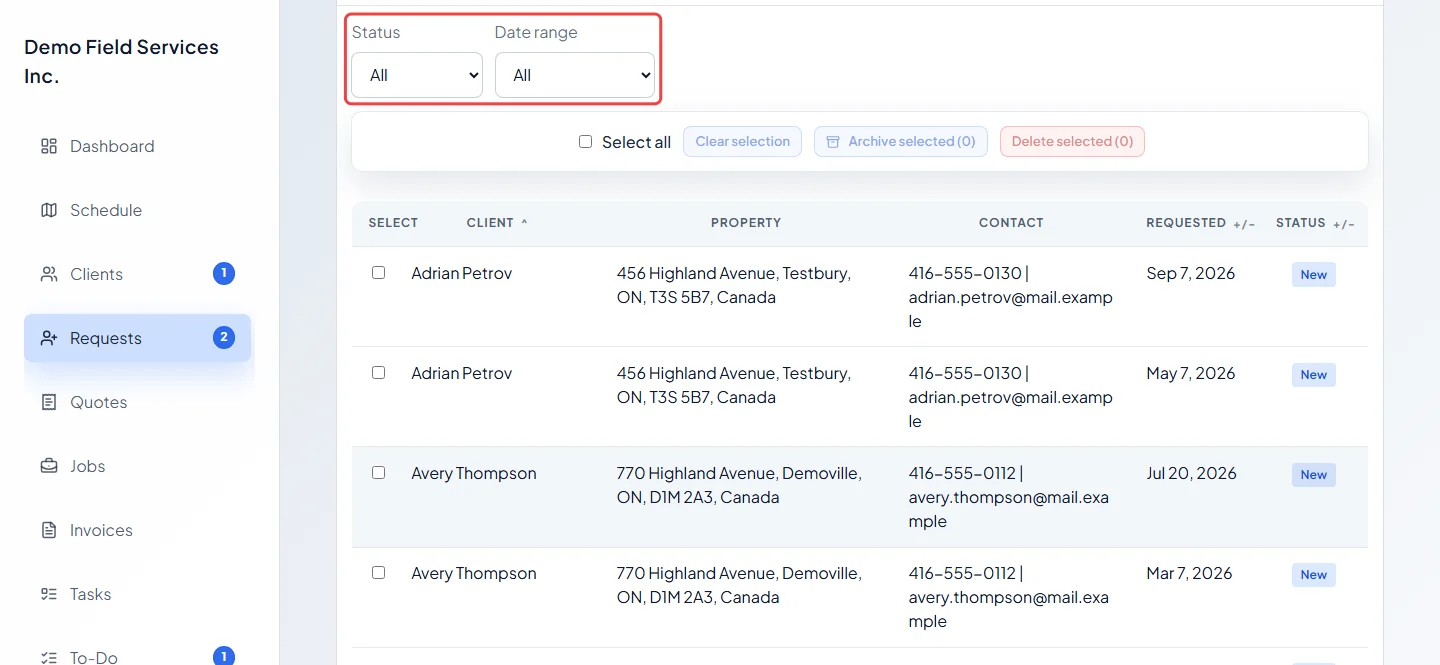
Task: Click the Clients people icon
Action: coord(48,274)
